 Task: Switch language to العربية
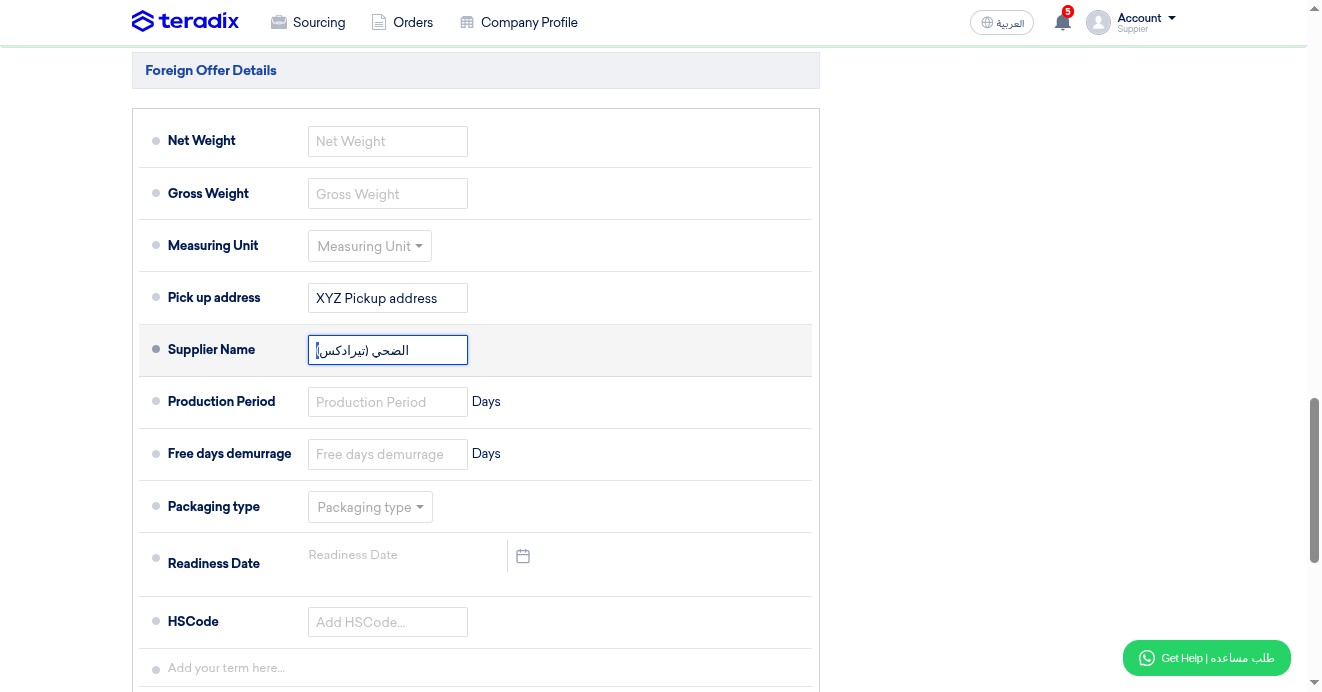point(1002,22)
